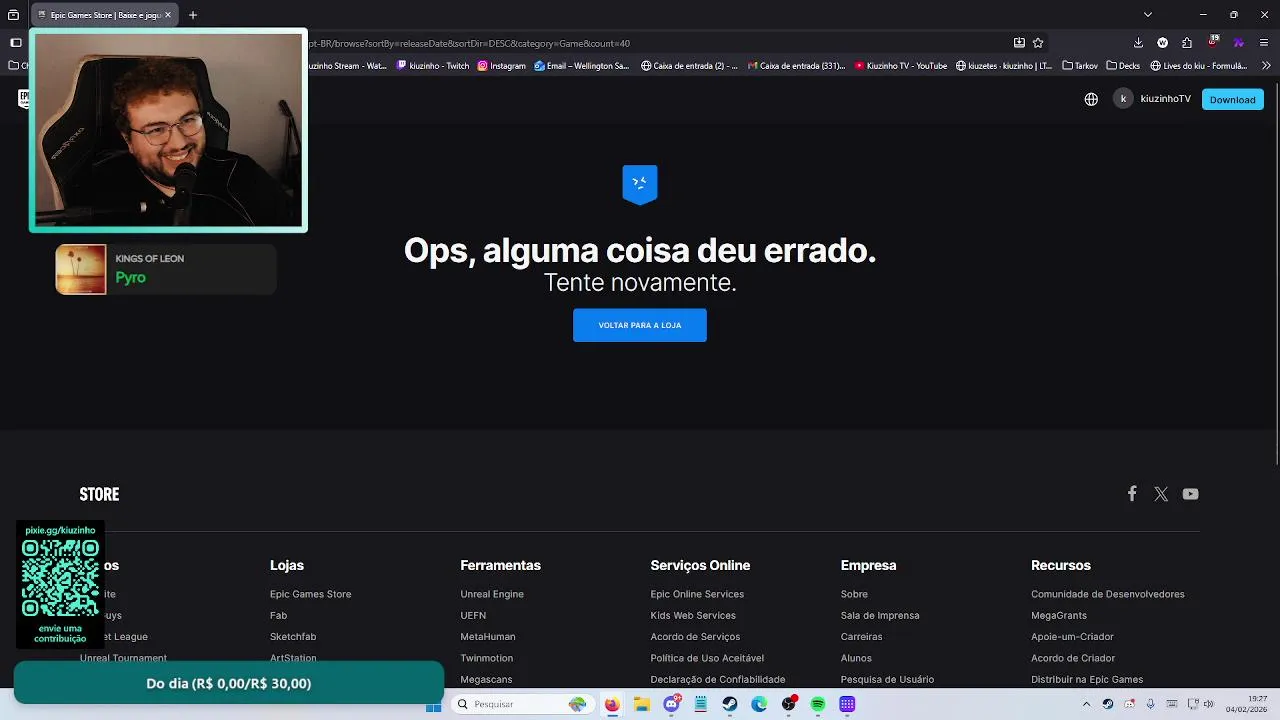Bookmark this page with star icon
Viewport: 1280px width, 720px height.
(x=1038, y=43)
